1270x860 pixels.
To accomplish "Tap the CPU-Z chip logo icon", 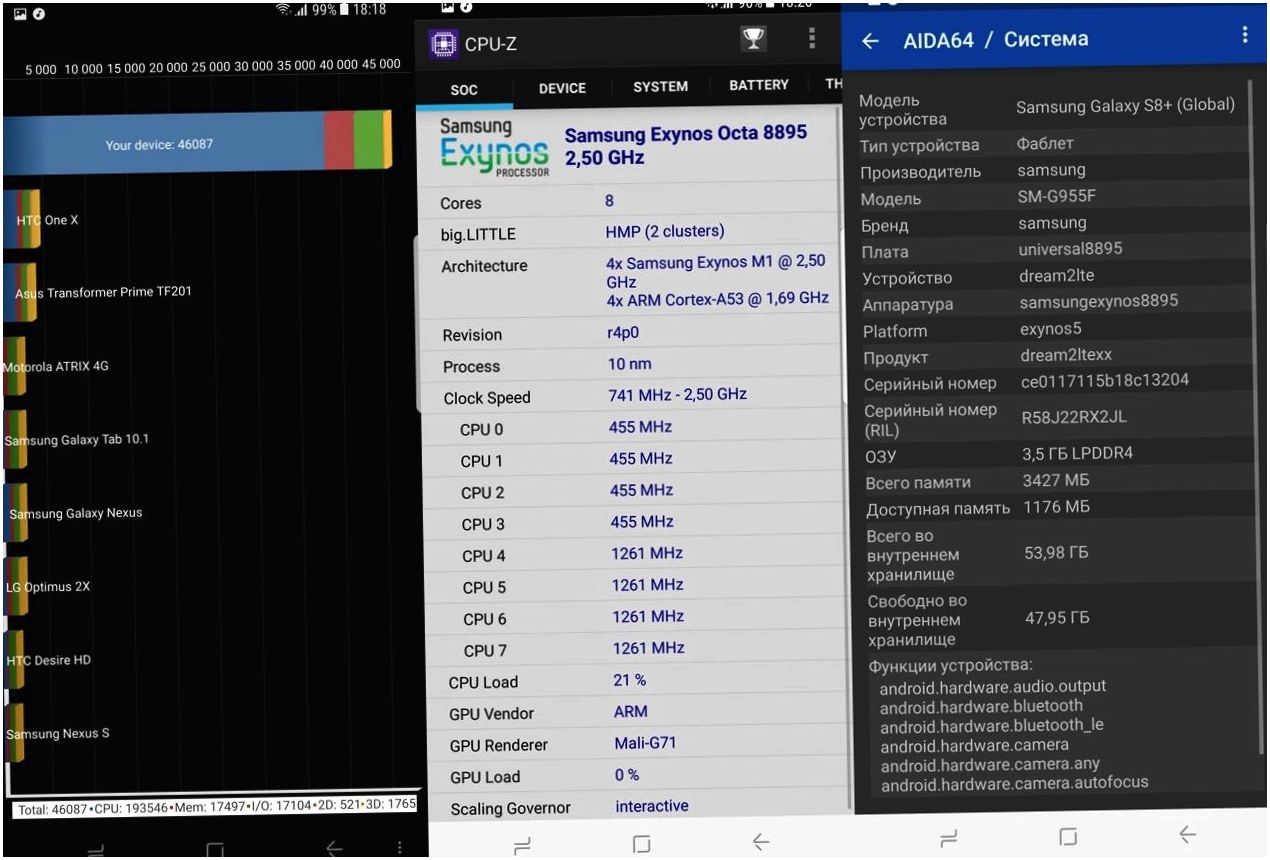I will (443, 44).
